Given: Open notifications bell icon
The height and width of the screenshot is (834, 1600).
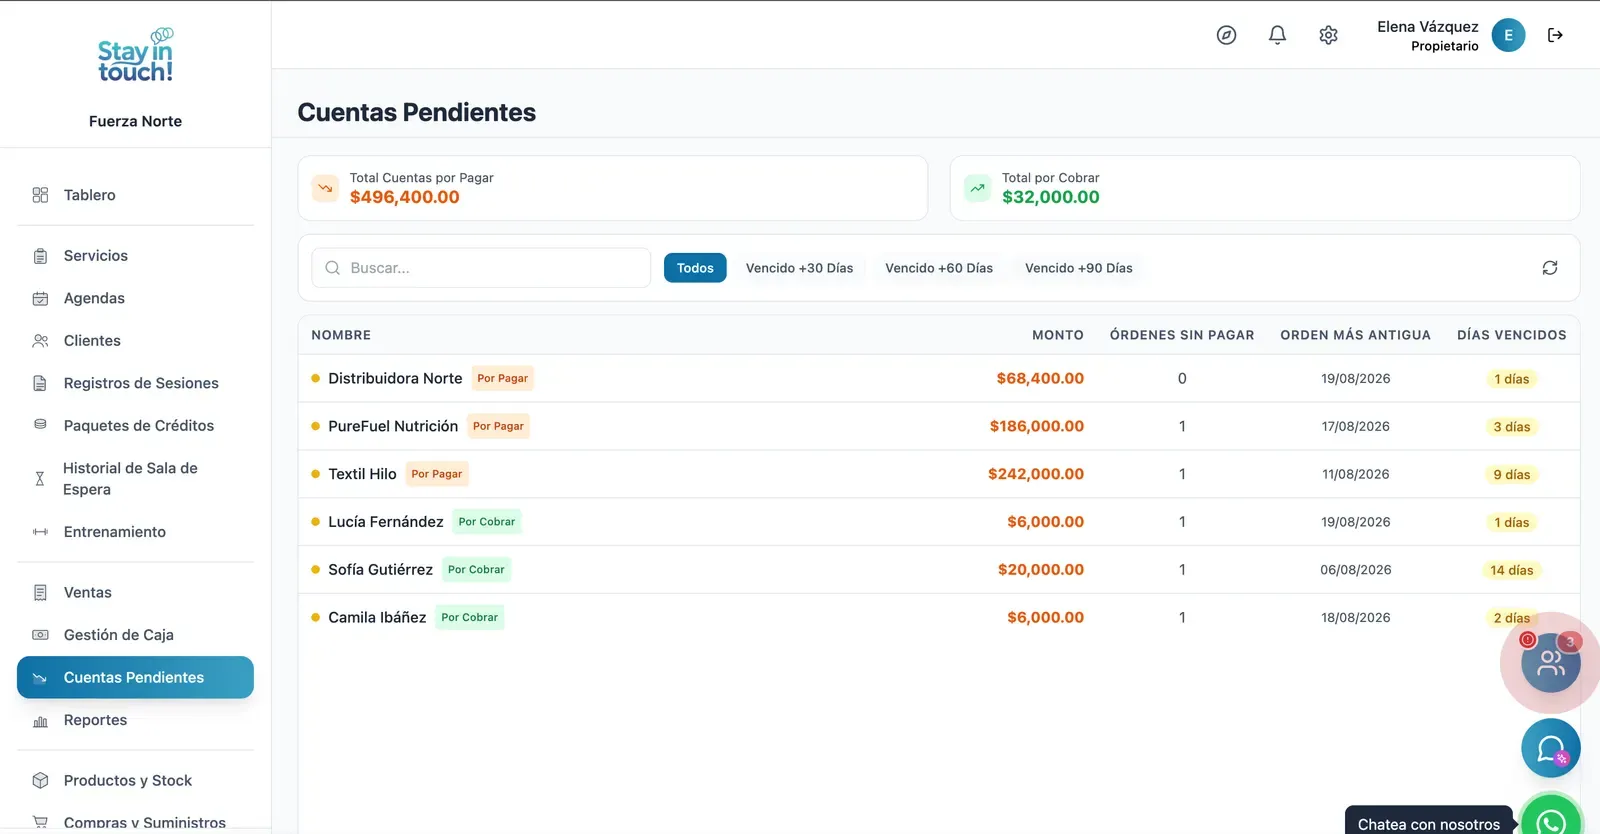Looking at the screenshot, I should (1277, 35).
